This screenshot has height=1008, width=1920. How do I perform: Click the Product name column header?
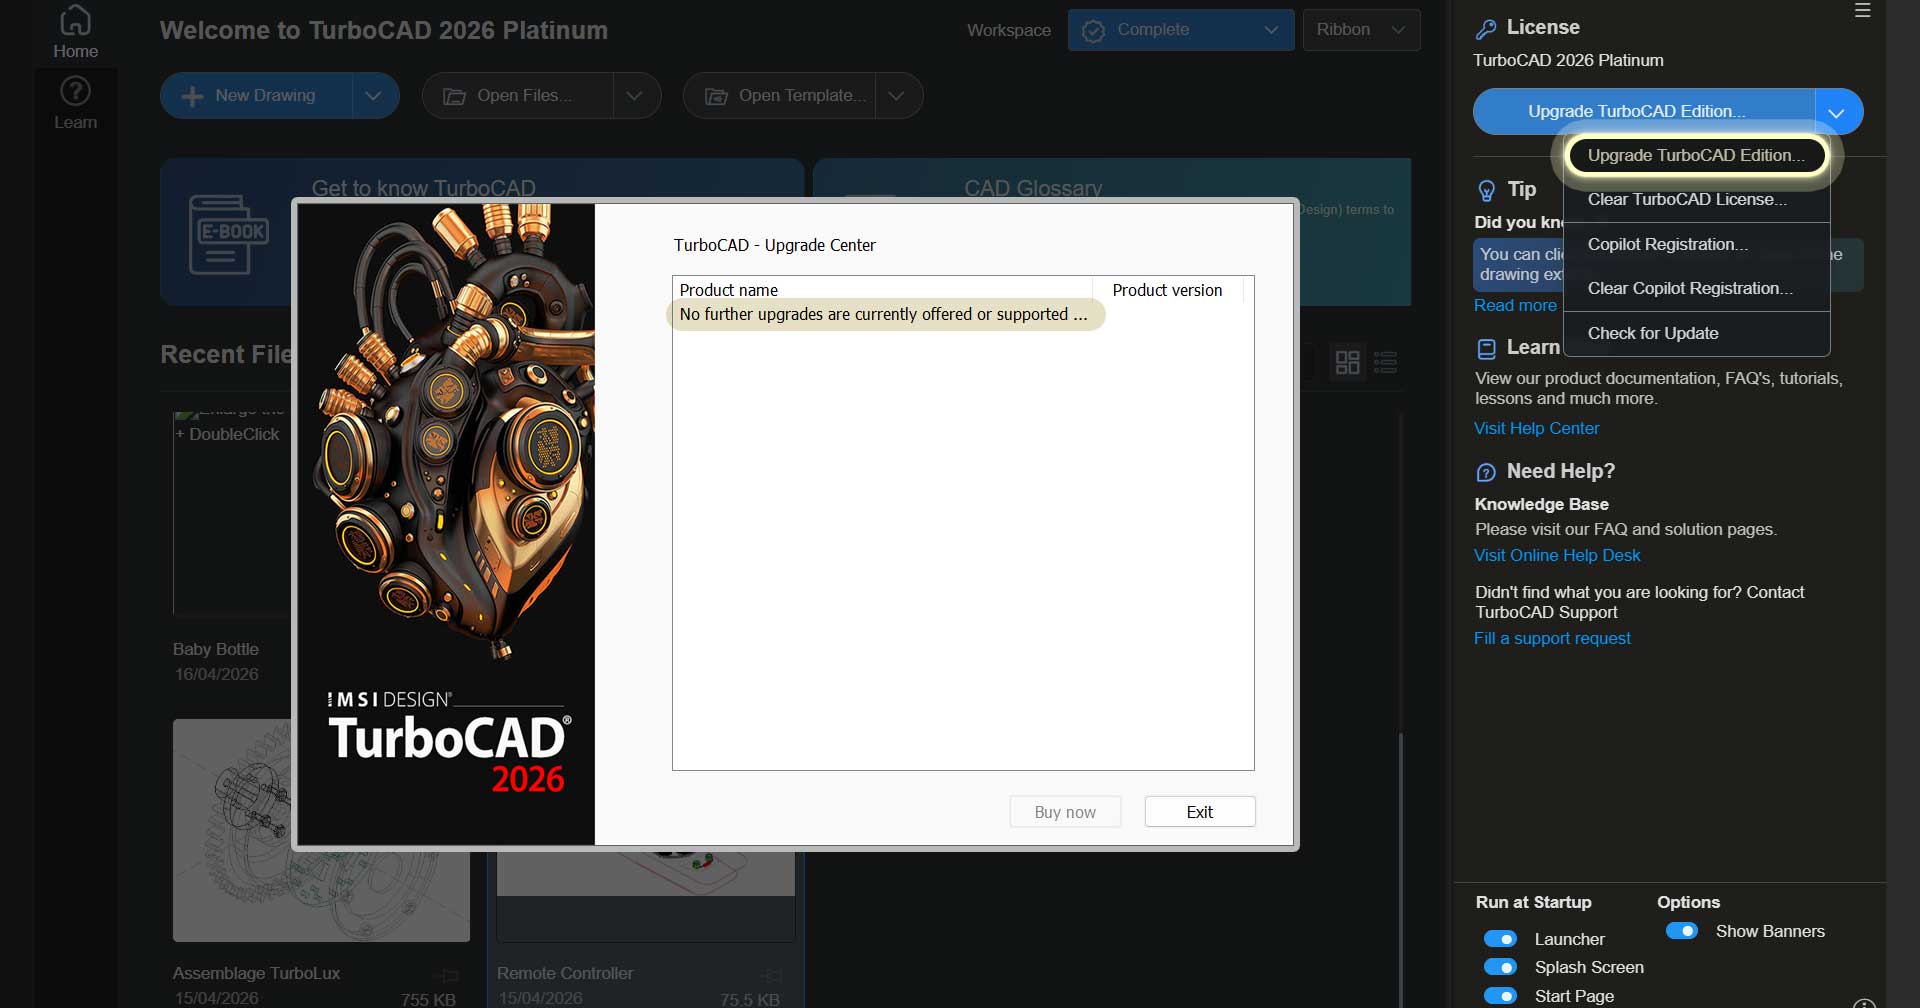pyautogui.click(x=882, y=290)
